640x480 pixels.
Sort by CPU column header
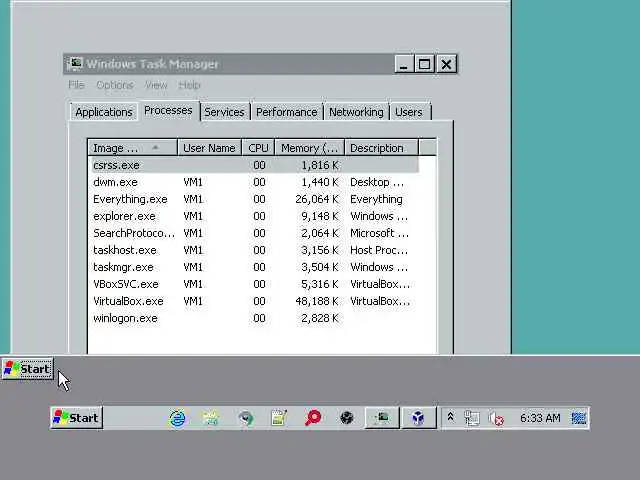258,148
